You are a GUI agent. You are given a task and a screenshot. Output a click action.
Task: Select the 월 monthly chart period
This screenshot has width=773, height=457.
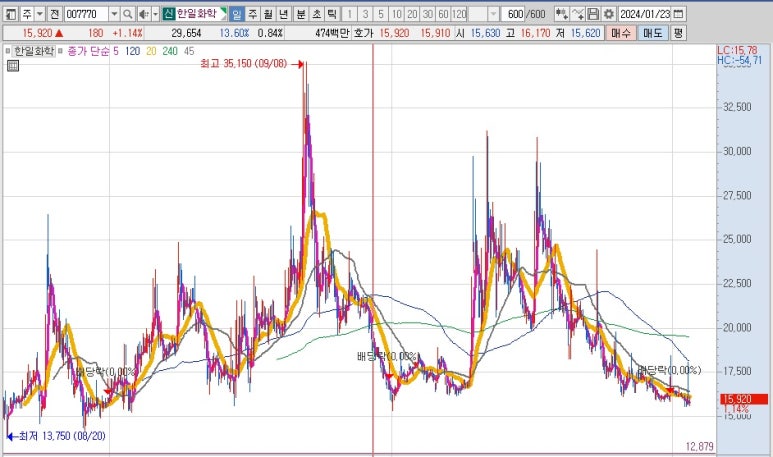tap(268, 14)
